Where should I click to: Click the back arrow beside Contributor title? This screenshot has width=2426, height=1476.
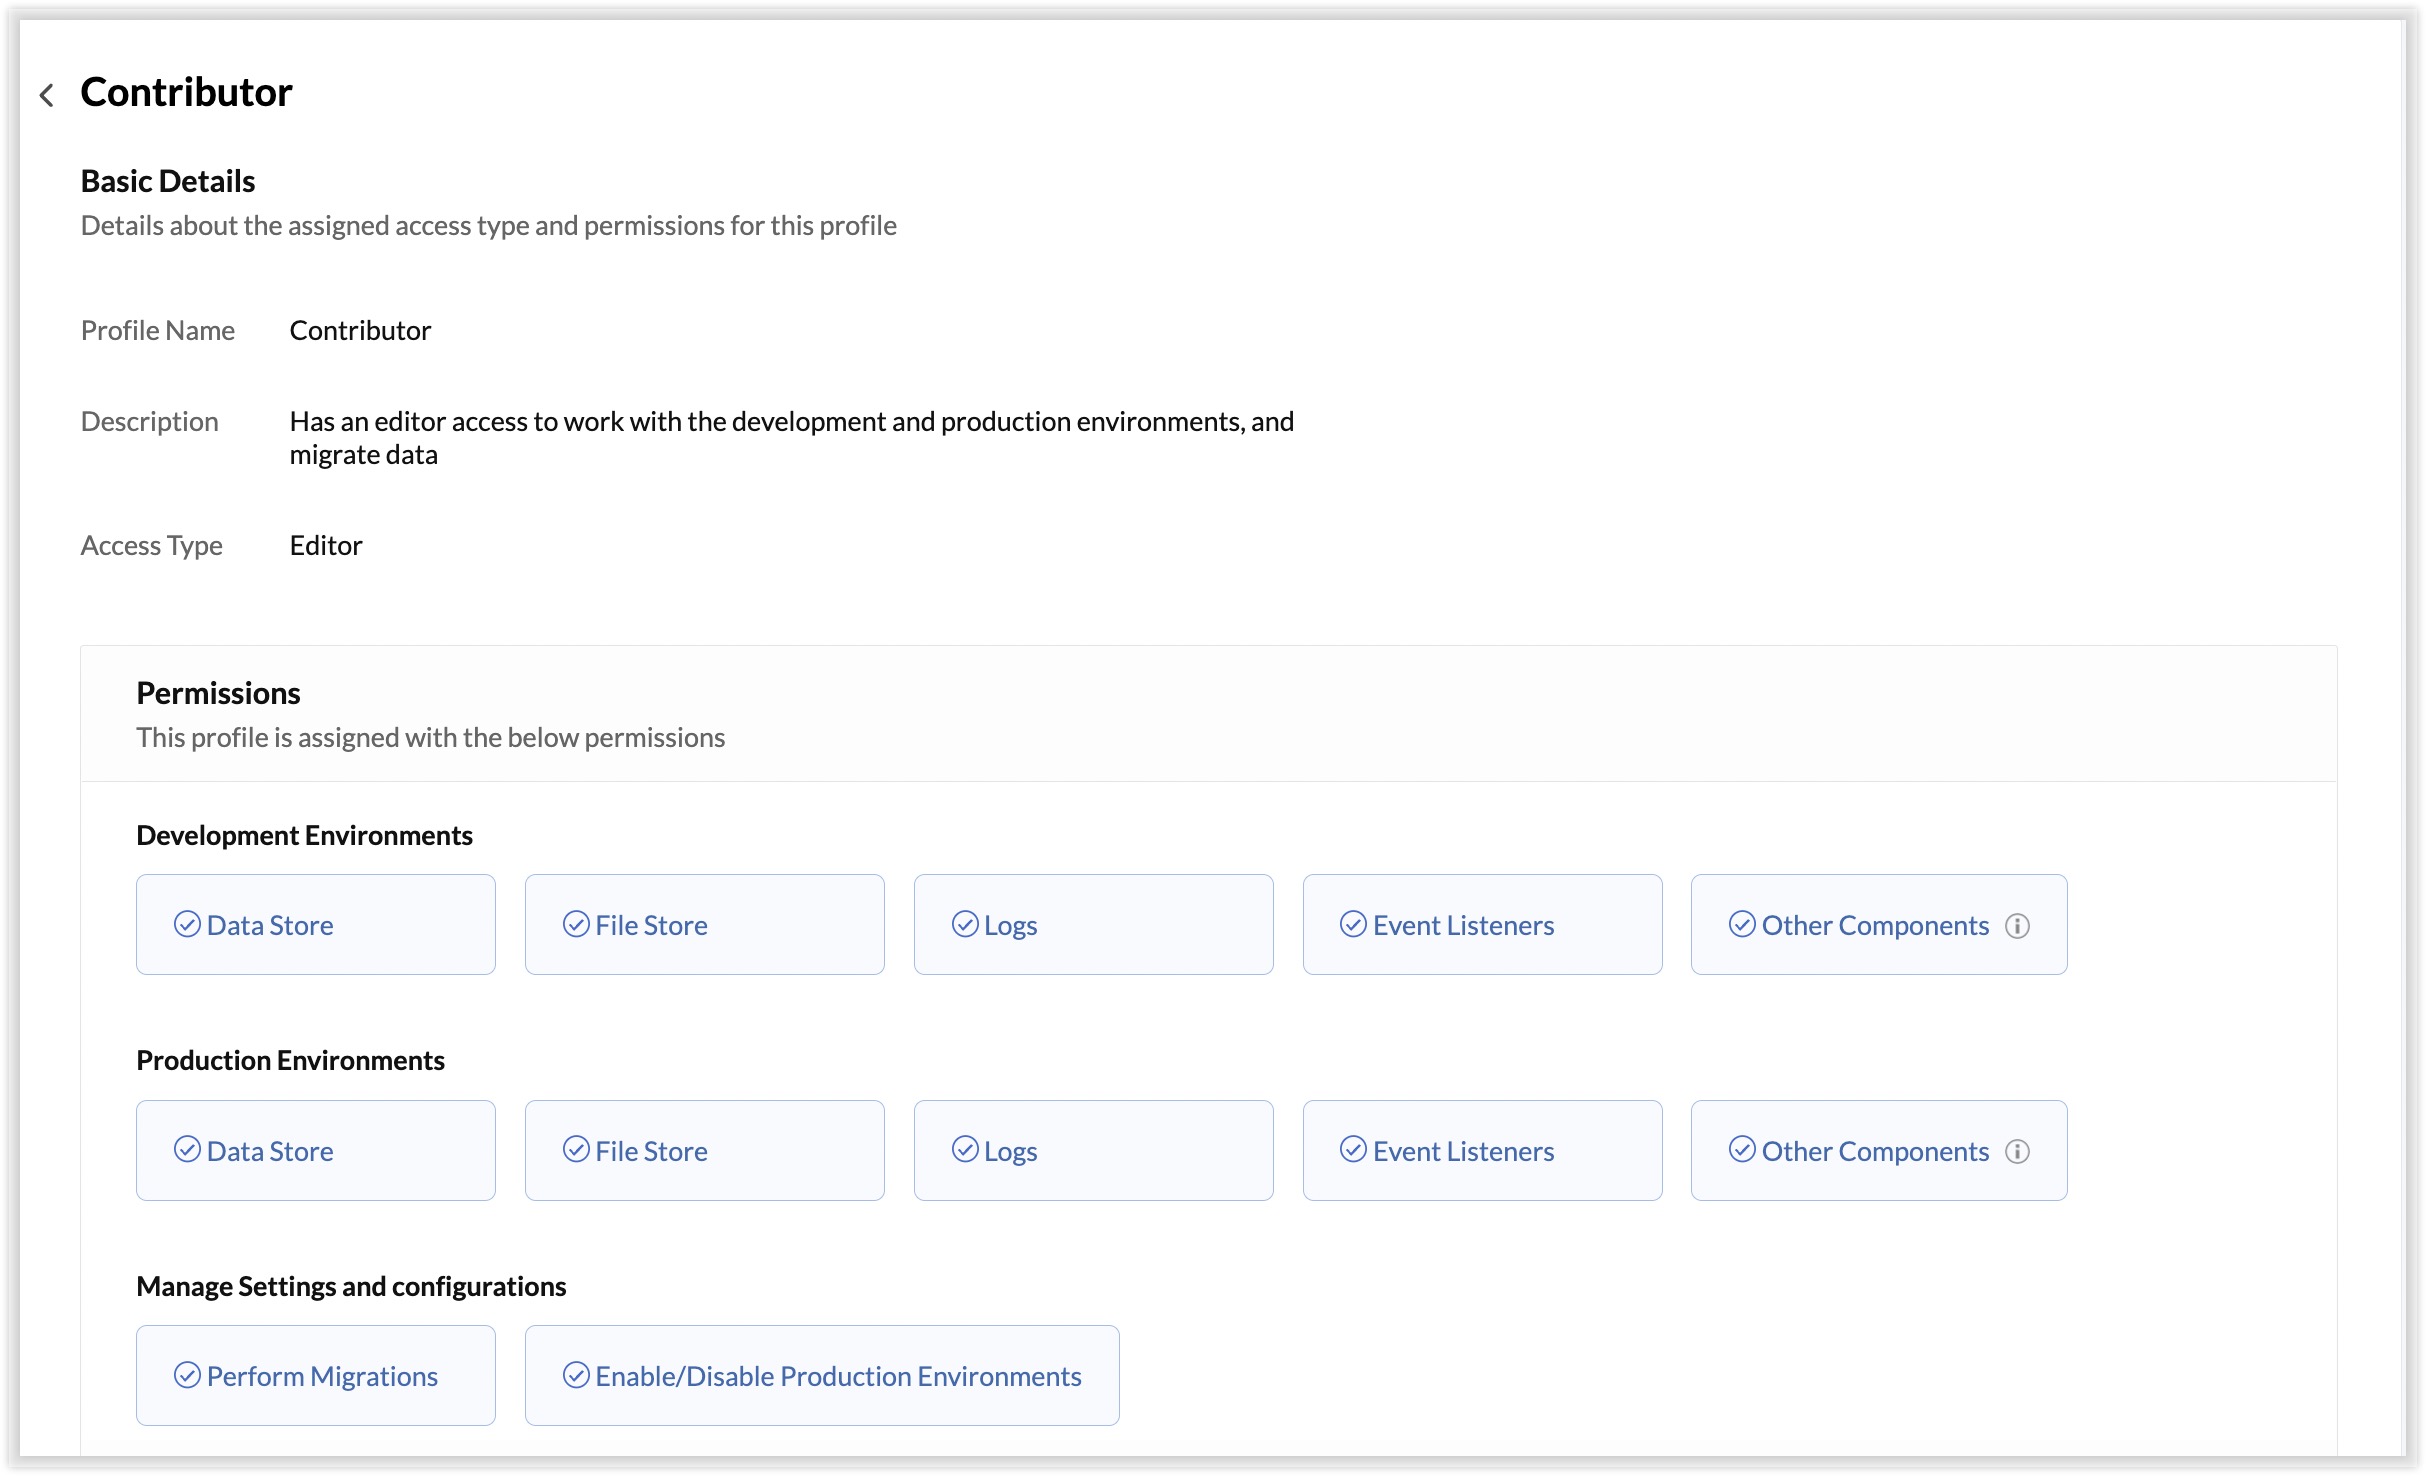click(46, 95)
